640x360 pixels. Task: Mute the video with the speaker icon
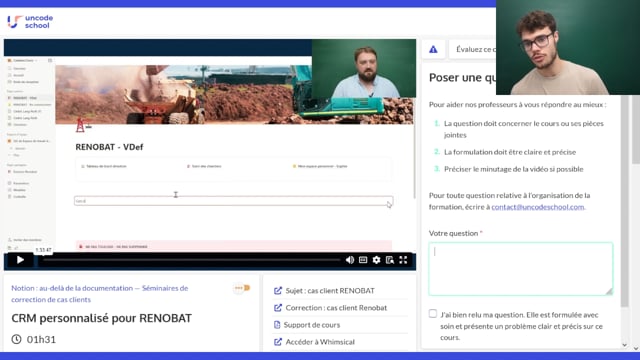coord(350,260)
